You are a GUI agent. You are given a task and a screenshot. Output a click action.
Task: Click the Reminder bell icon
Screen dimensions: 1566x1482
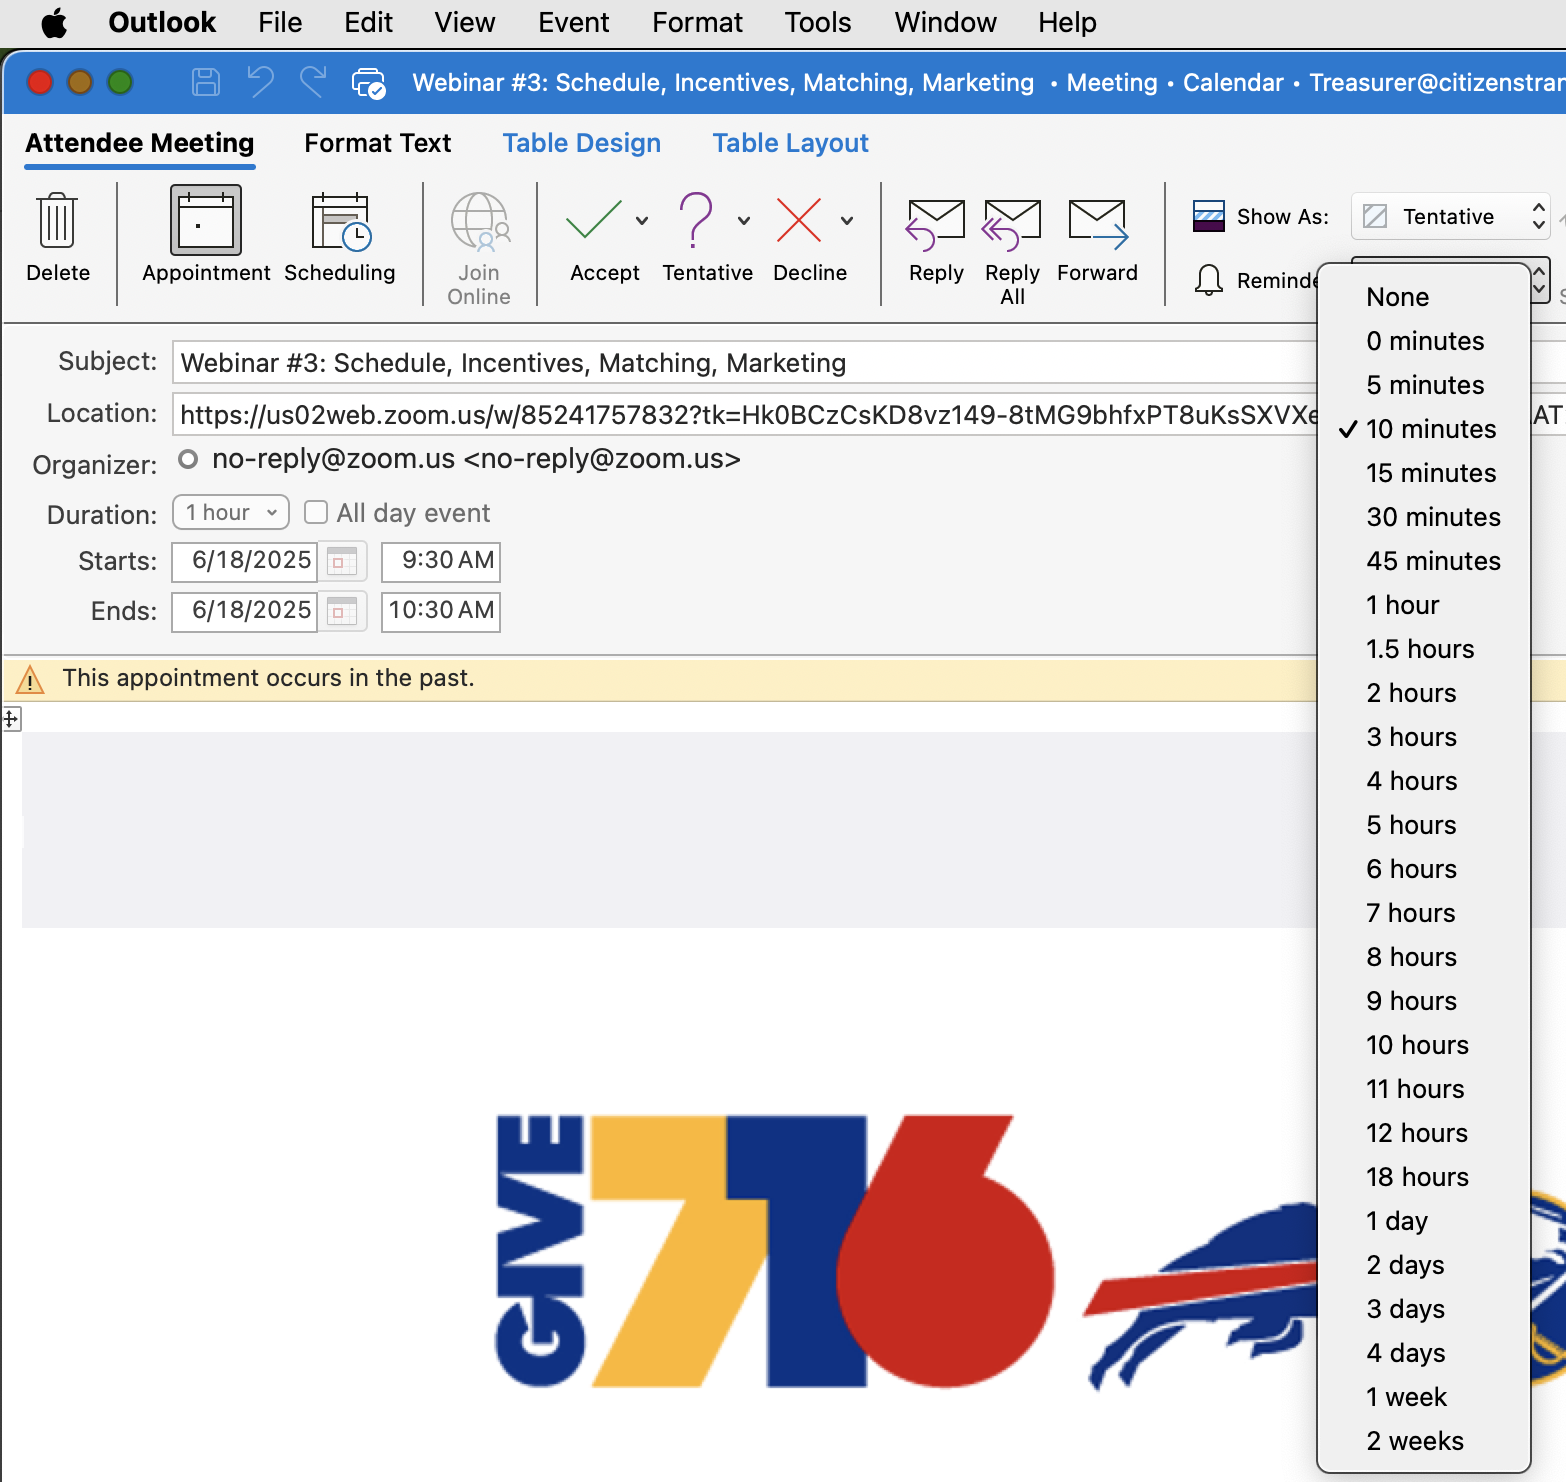click(x=1209, y=280)
